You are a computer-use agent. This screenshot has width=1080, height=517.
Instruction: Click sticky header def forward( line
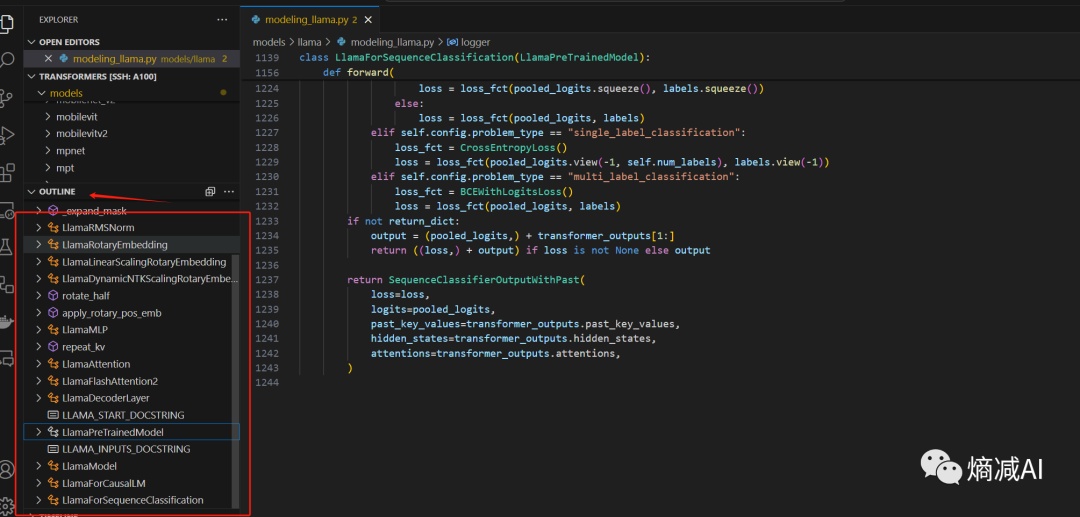[357, 72]
